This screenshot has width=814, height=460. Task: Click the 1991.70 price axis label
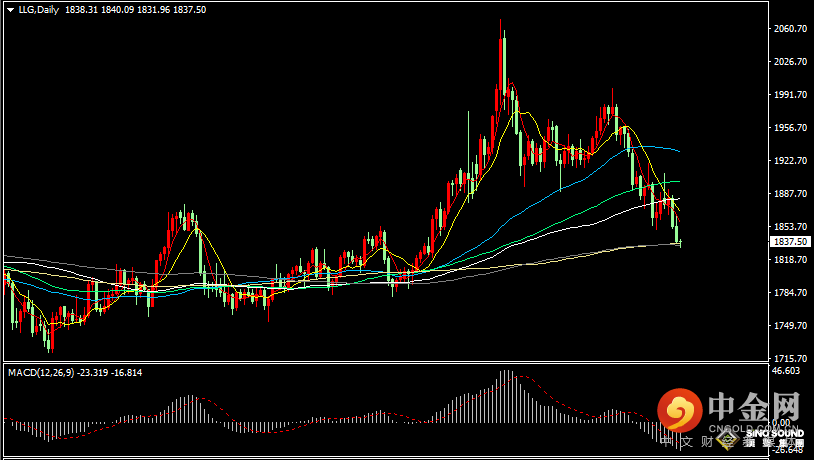coord(789,95)
